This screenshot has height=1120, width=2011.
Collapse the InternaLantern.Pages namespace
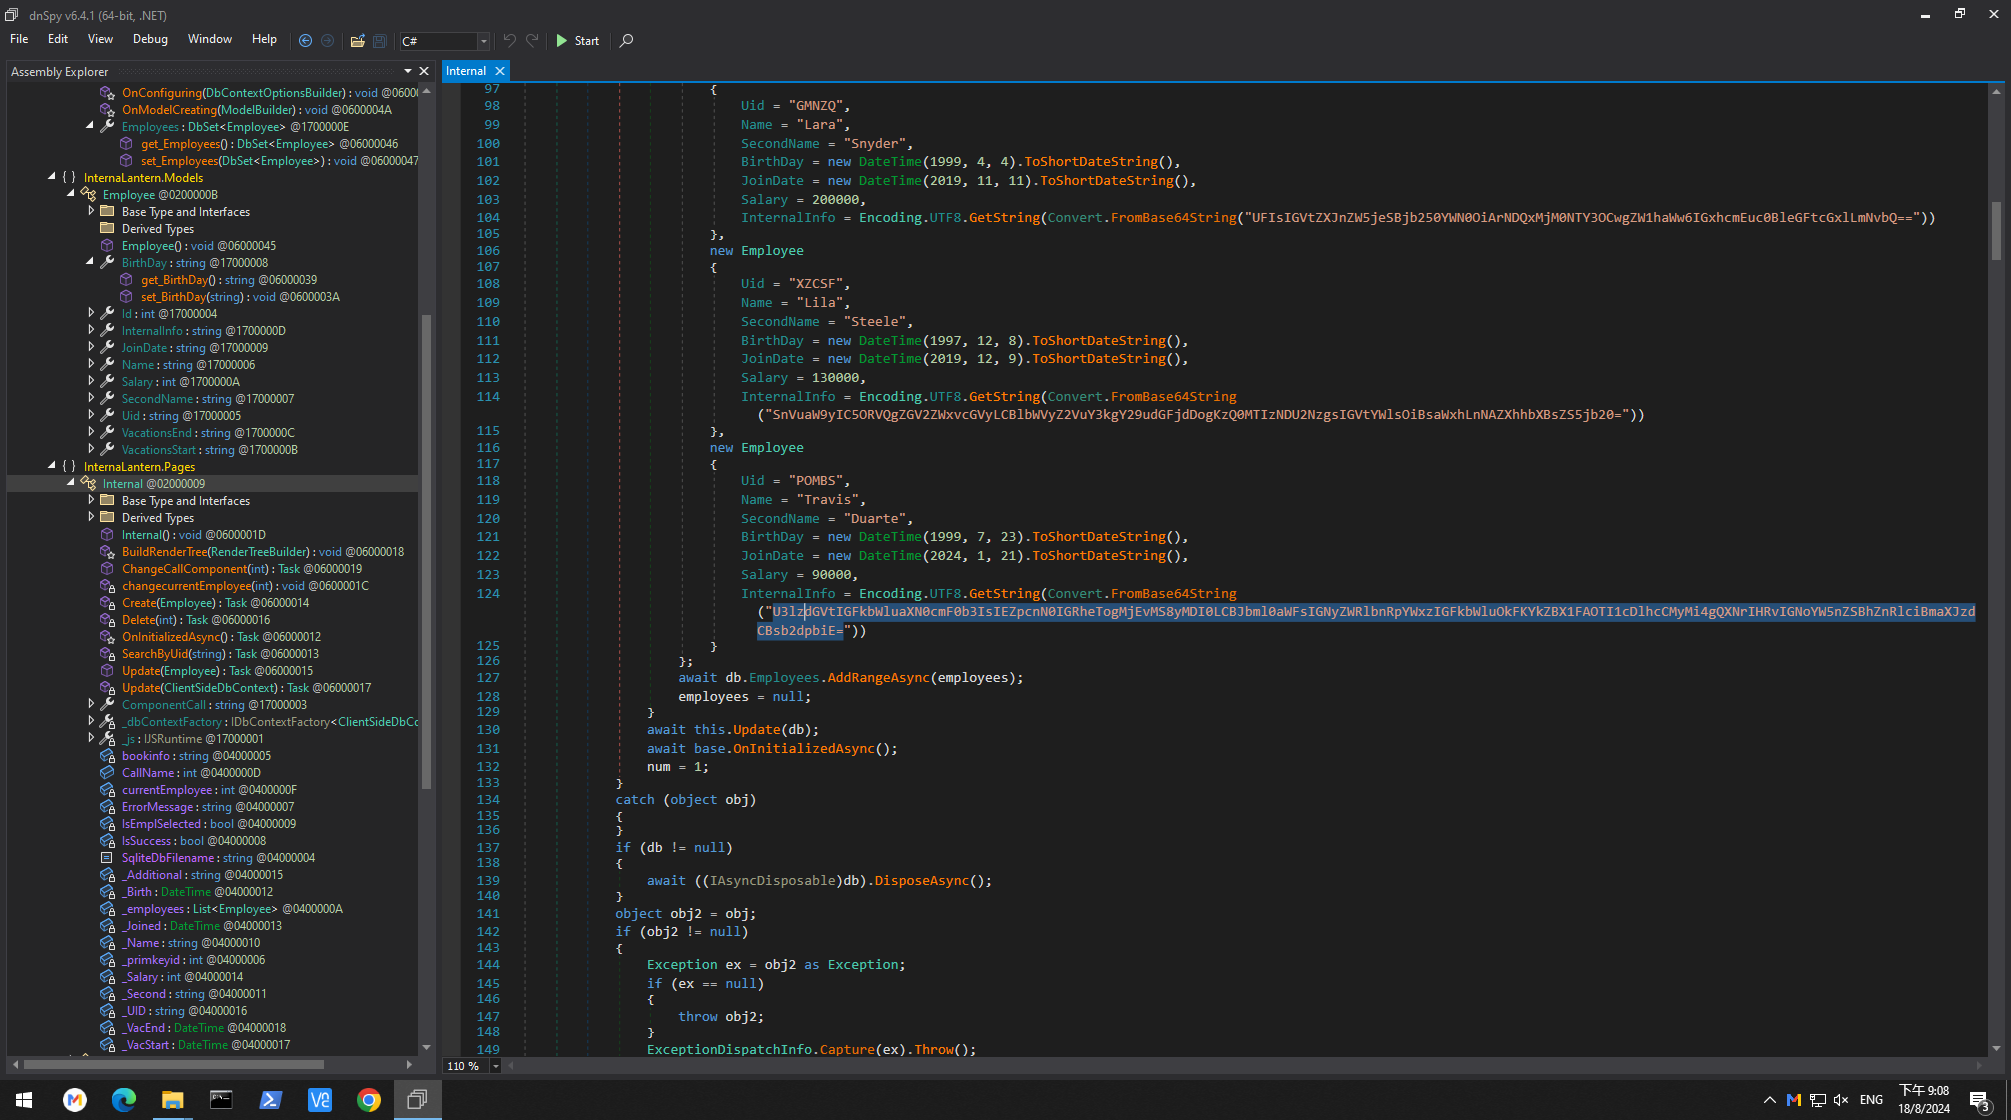point(52,466)
